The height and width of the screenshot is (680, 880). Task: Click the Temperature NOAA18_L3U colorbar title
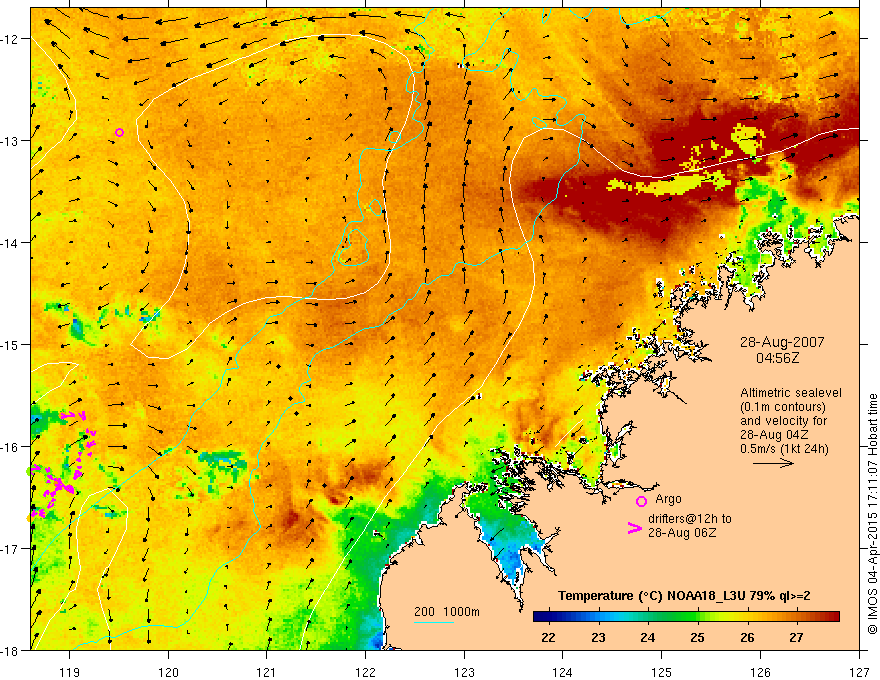pos(684,596)
